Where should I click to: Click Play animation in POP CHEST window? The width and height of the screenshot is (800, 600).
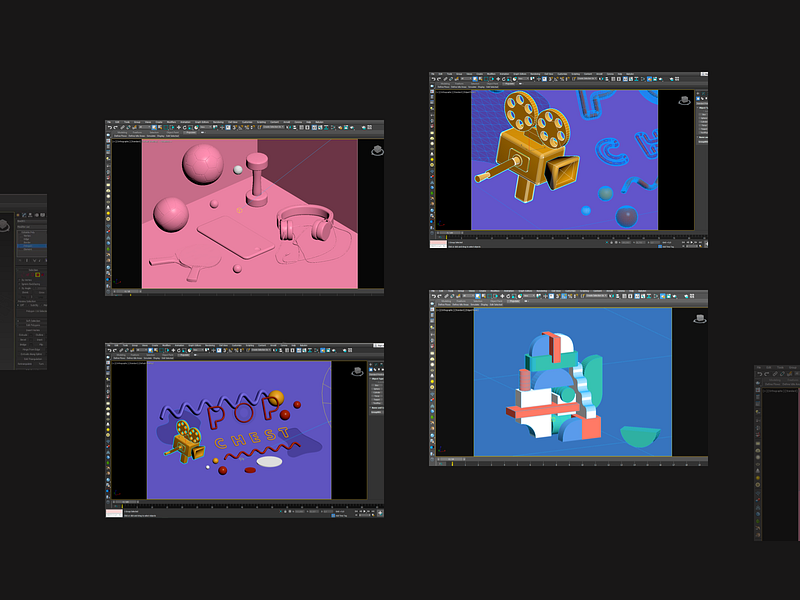click(365, 511)
